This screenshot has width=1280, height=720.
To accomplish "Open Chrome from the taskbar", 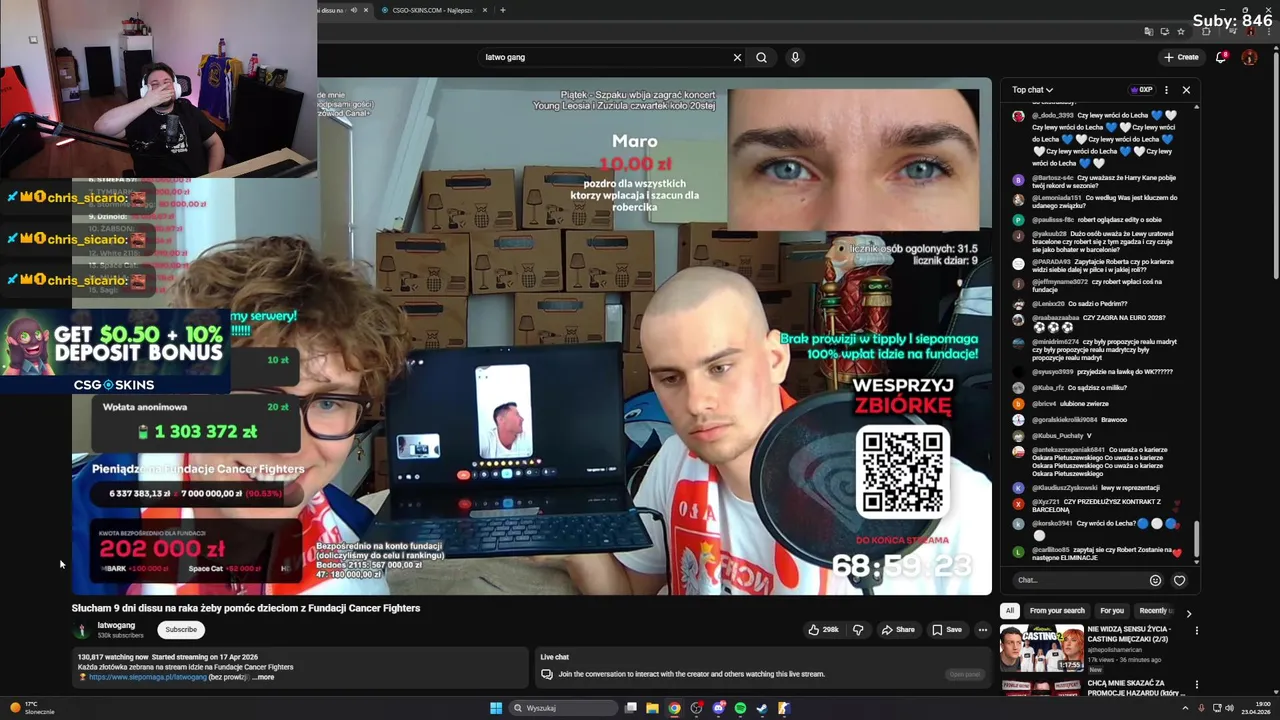I will click(674, 708).
